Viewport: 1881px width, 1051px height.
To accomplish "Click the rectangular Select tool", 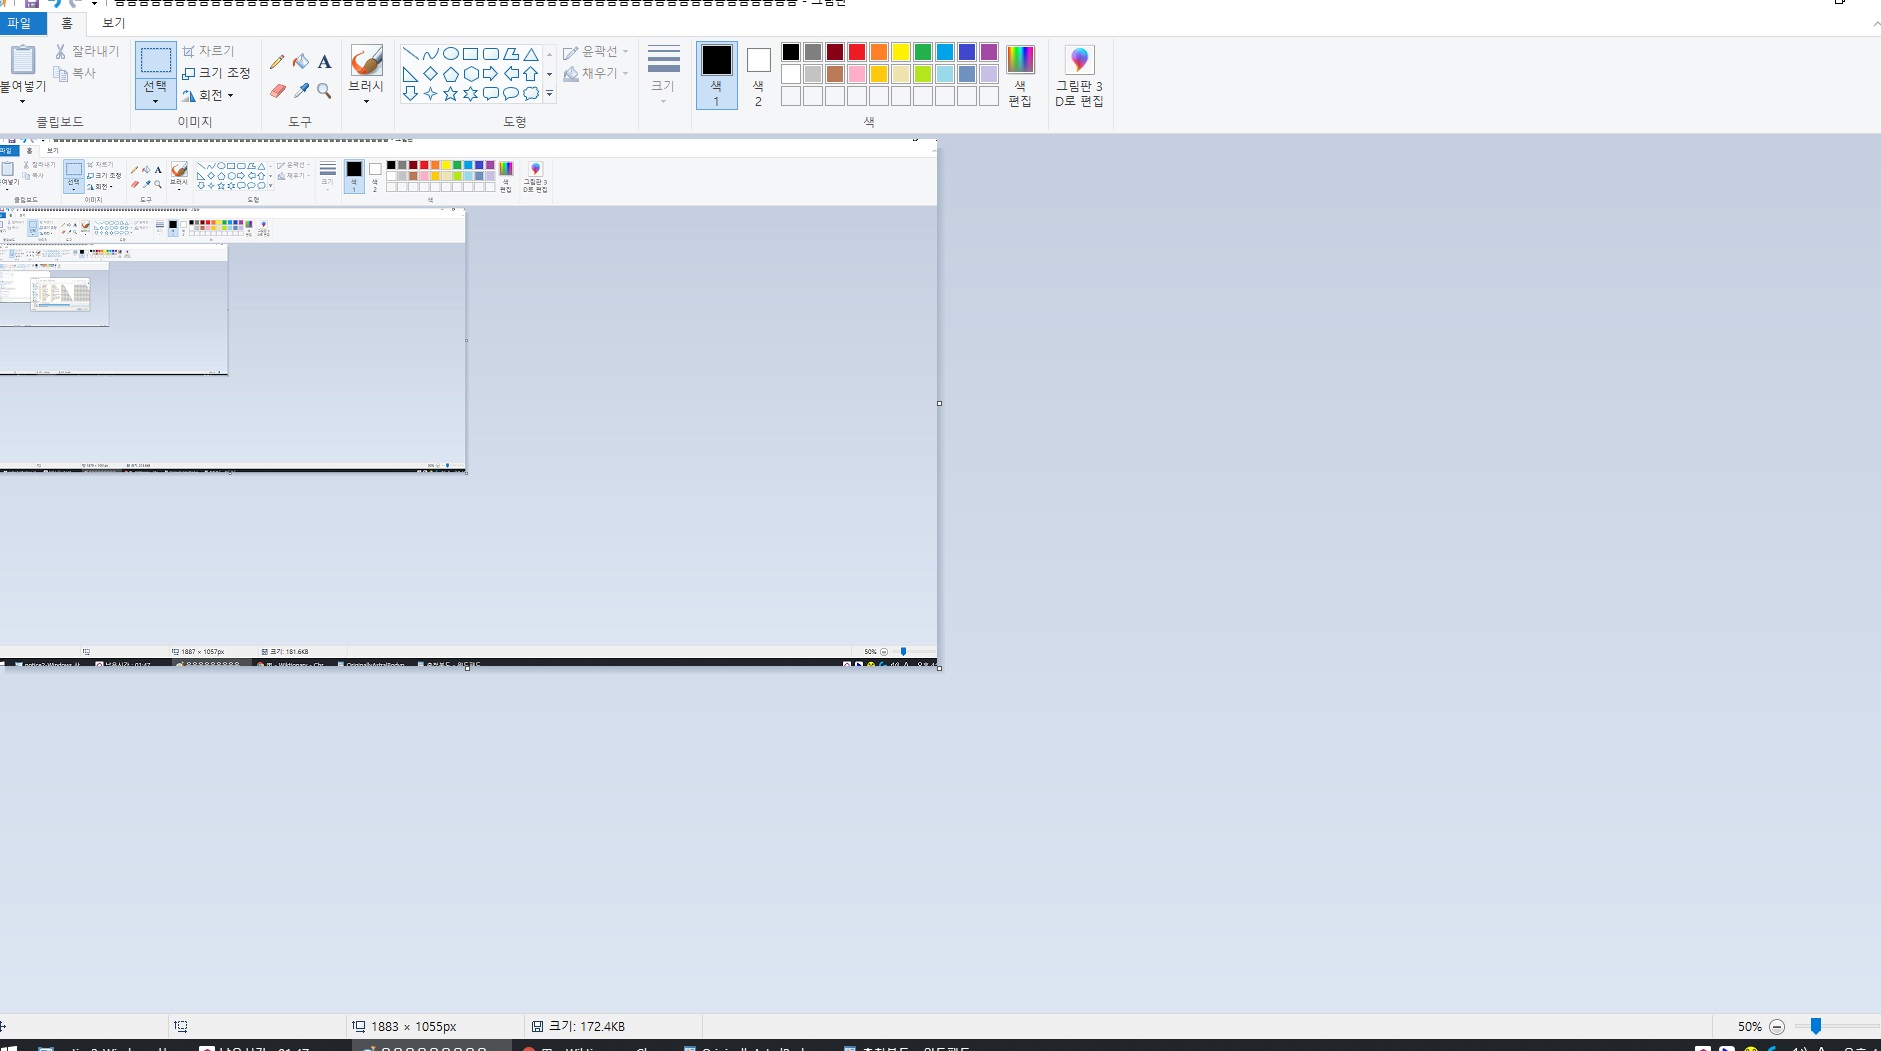I will [155, 60].
